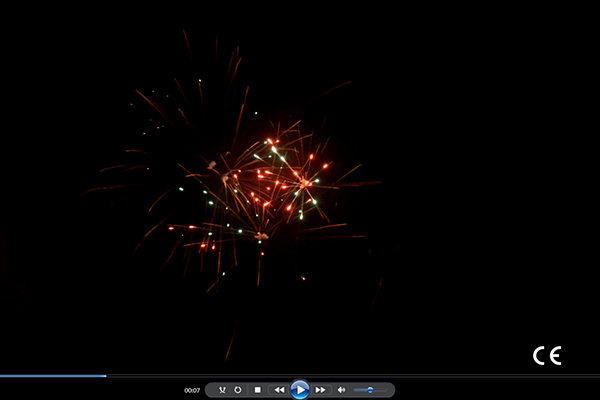The width and height of the screenshot is (600, 400).
Task: Adjust the volume slider
Action: (x=370, y=390)
